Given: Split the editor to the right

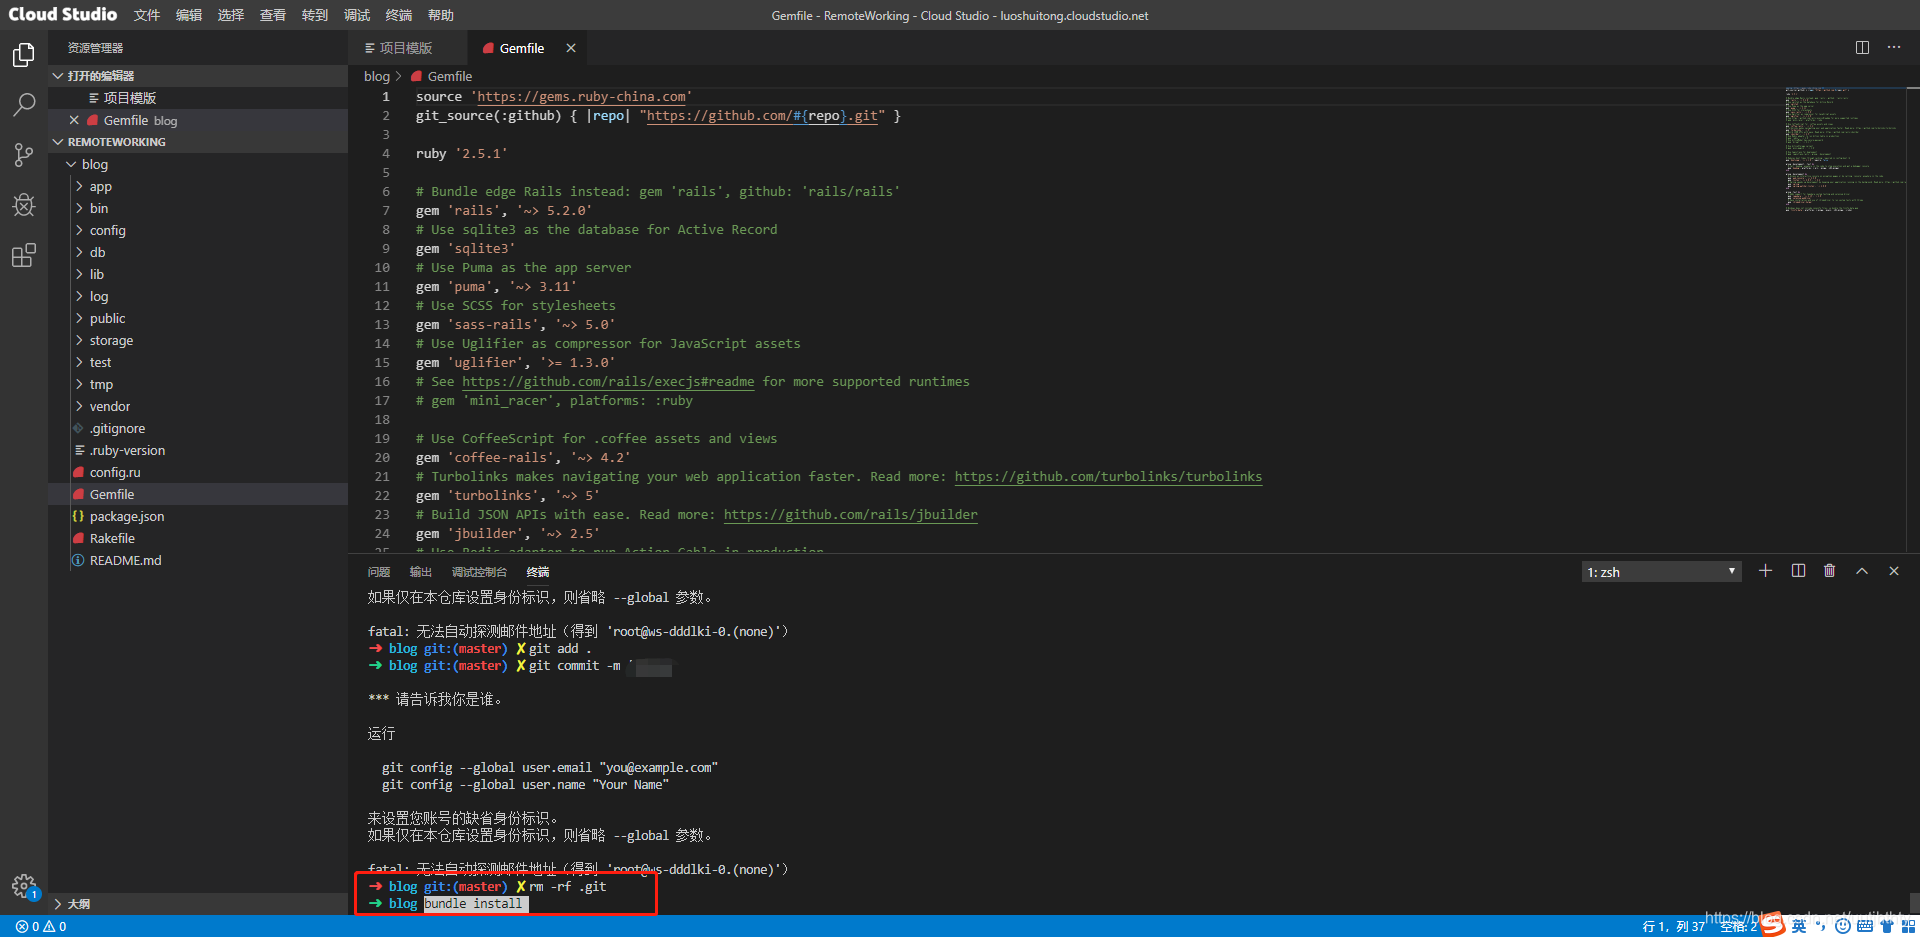Looking at the screenshot, I should pos(1862,47).
